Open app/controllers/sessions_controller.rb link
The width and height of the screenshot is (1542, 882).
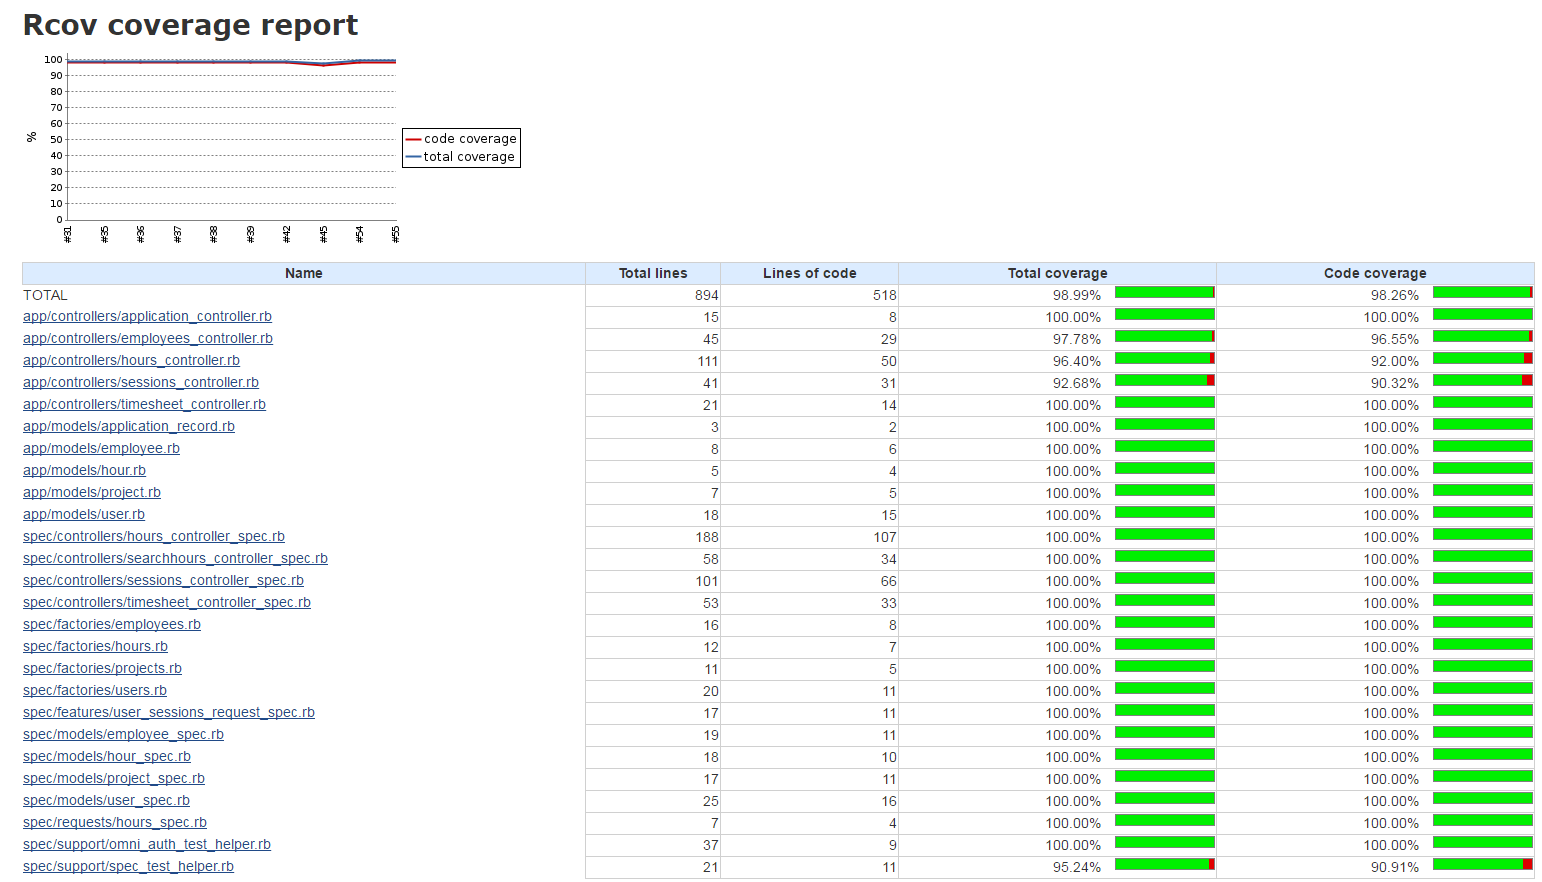pyautogui.click(x=141, y=383)
